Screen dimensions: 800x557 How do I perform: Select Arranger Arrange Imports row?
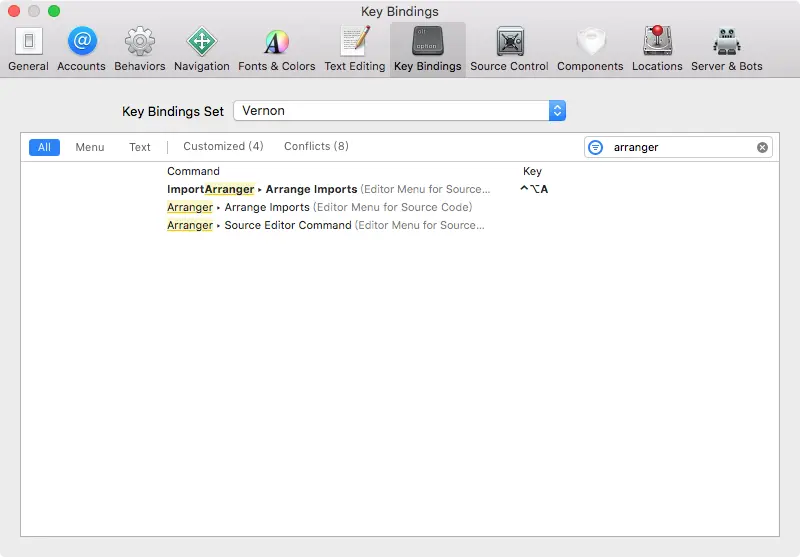click(x=400, y=207)
